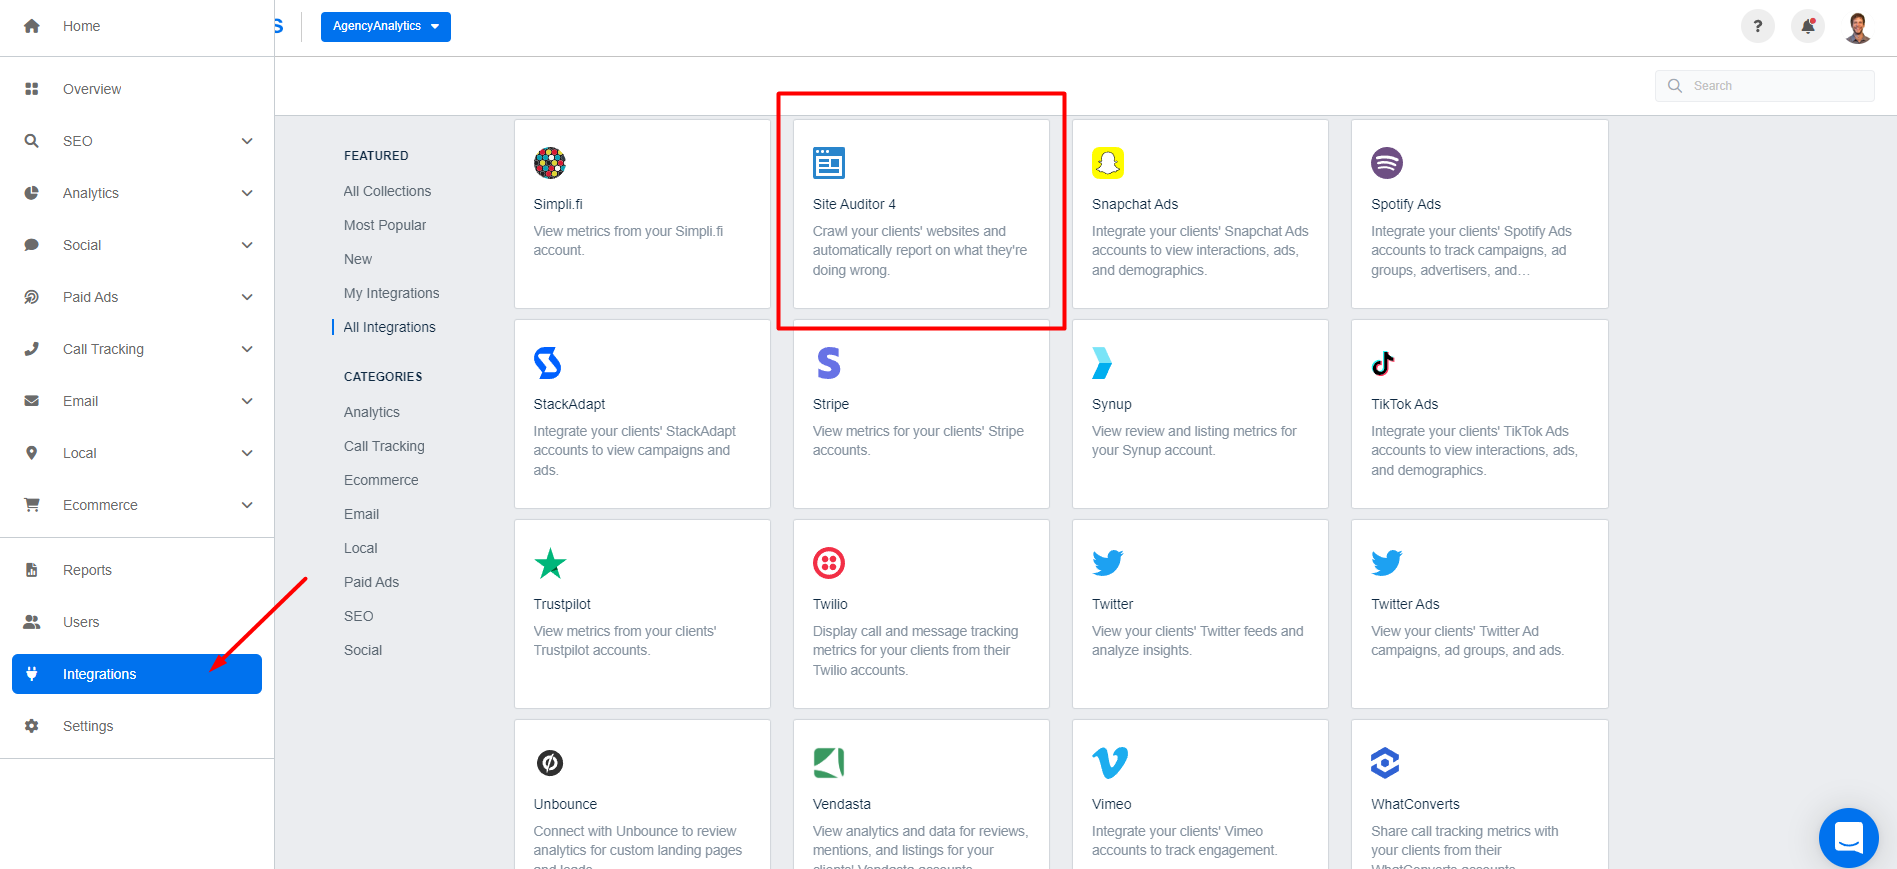Click the Site Auditor 4 icon

[829, 163]
